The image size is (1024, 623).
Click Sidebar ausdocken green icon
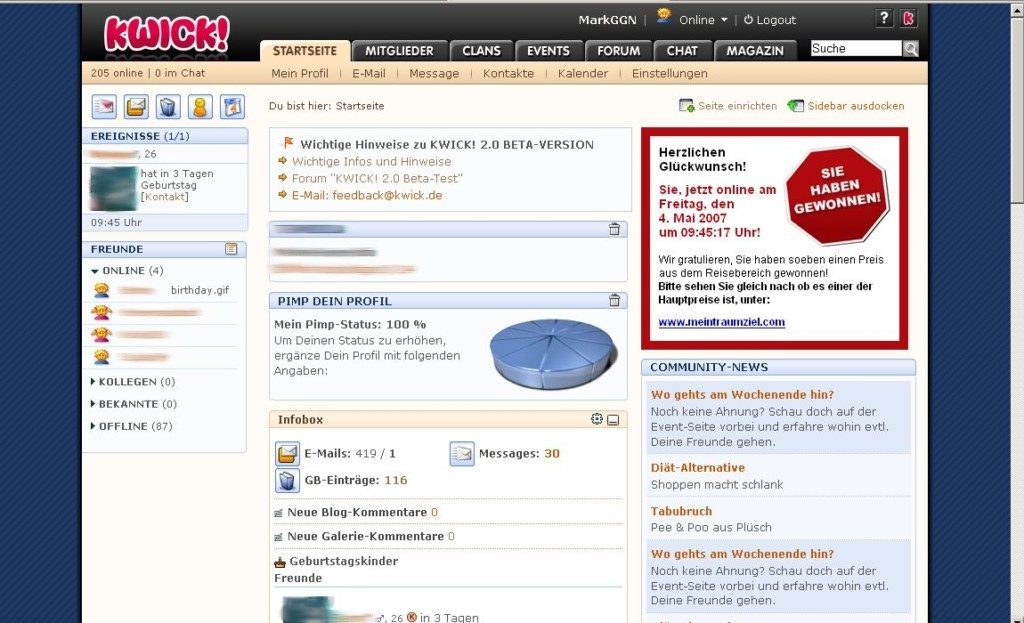point(795,106)
